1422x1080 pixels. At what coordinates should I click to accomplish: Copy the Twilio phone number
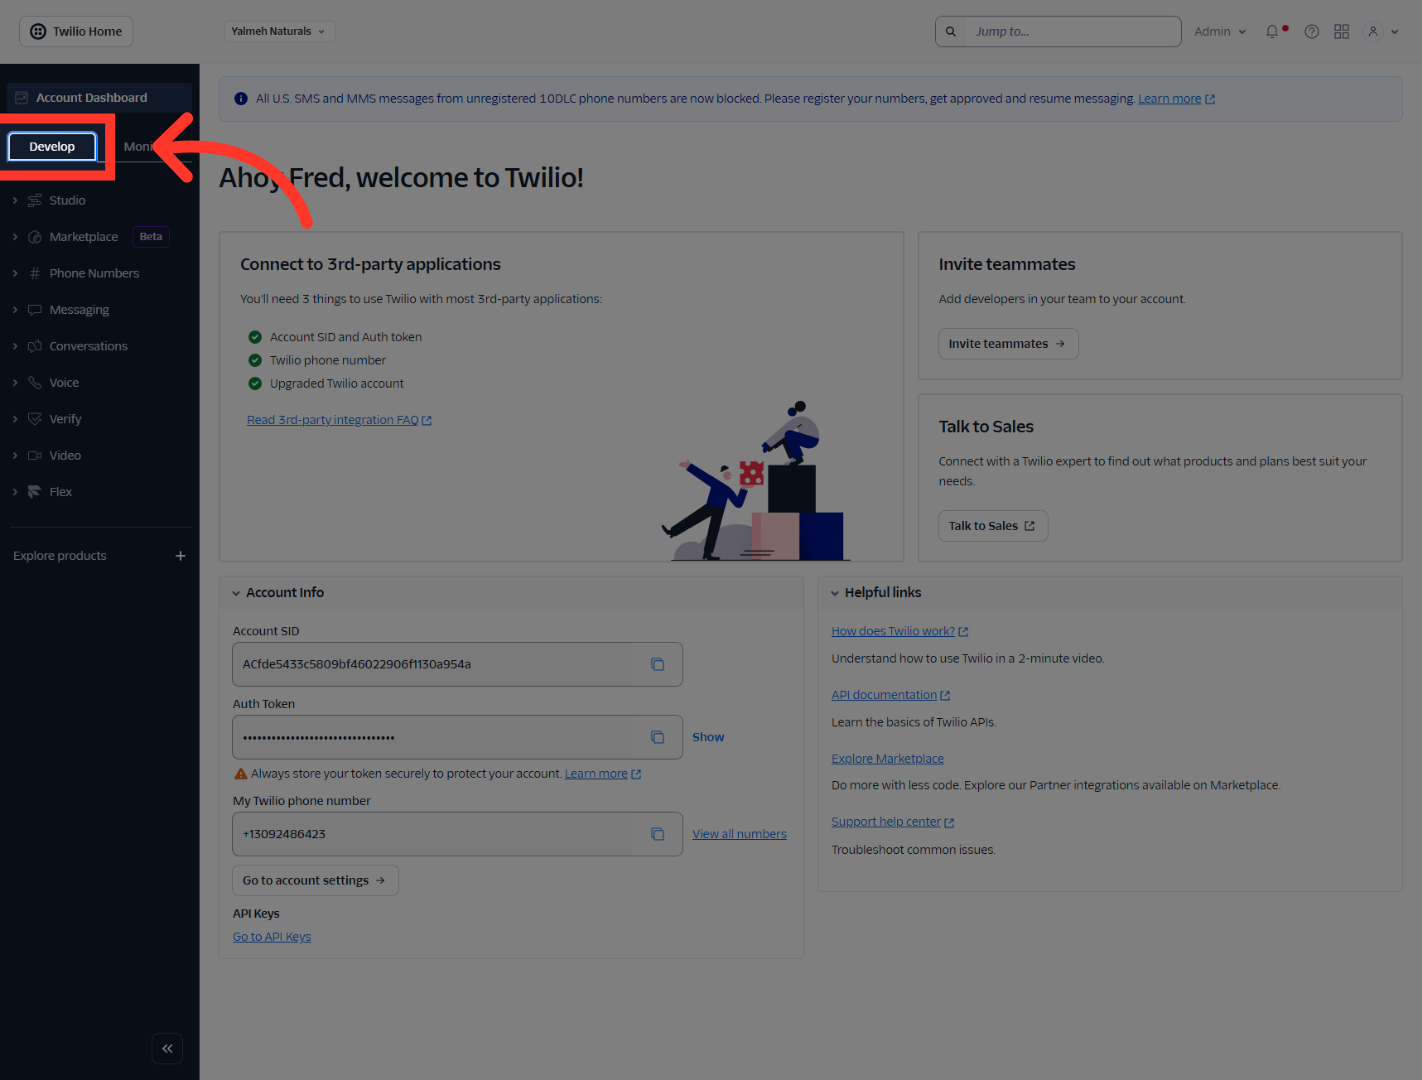[658, 834]
